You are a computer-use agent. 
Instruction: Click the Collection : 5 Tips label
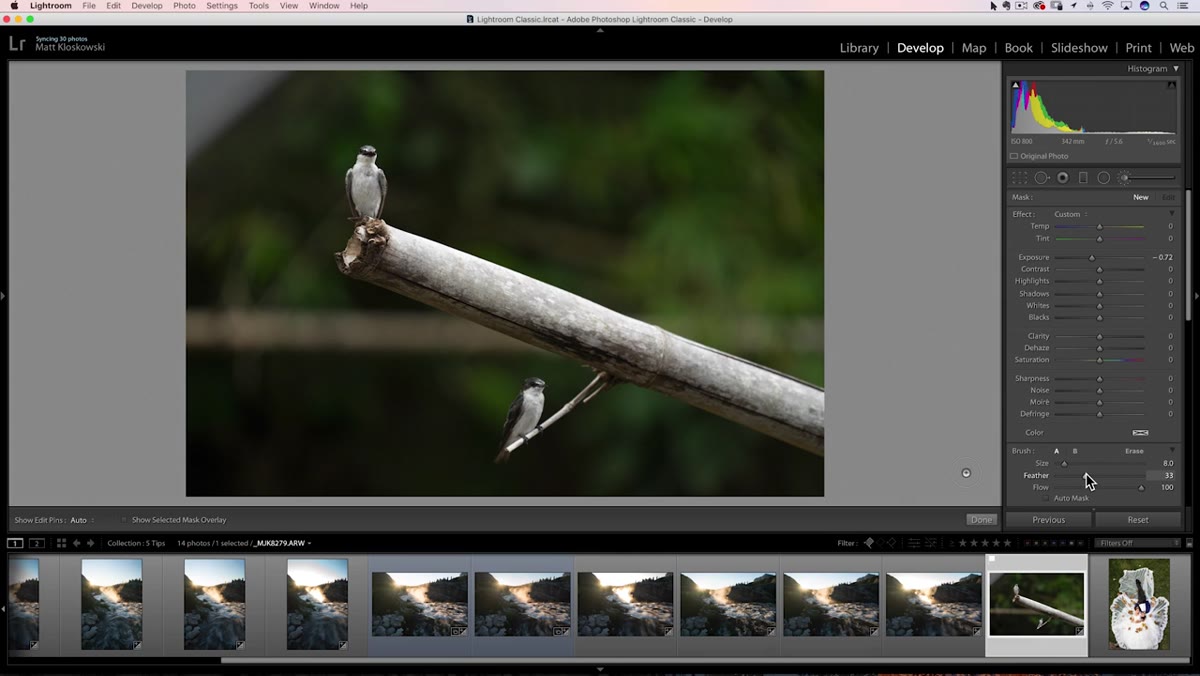point(136,543)
